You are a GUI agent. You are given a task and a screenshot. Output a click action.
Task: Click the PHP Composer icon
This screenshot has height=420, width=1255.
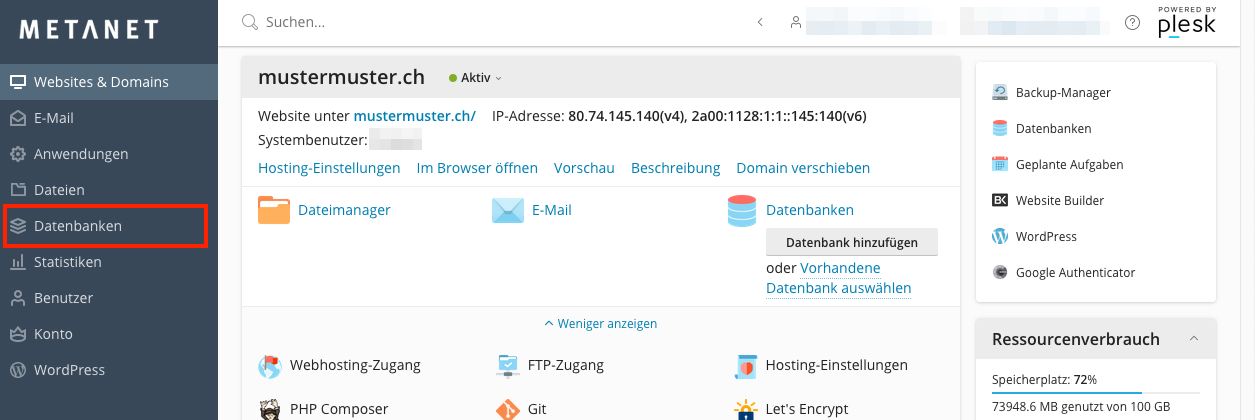270,409
